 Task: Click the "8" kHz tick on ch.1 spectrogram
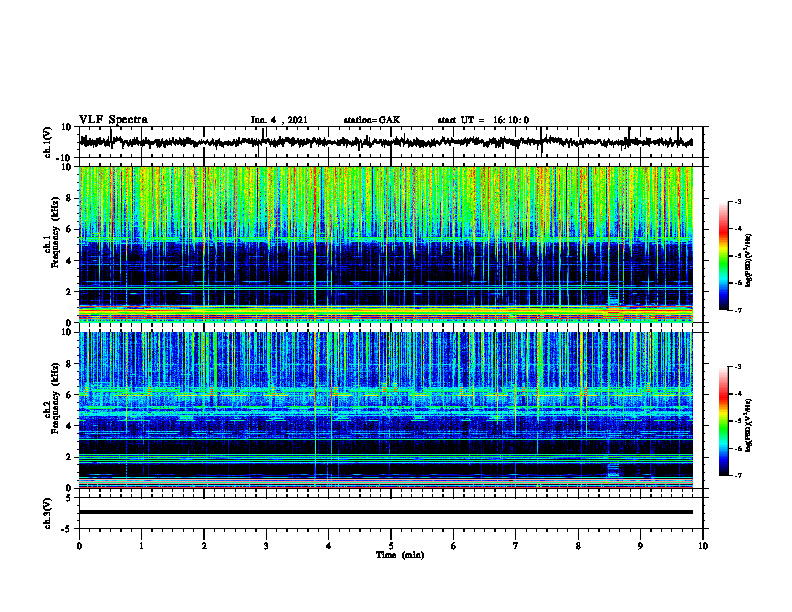pos(70,198)
